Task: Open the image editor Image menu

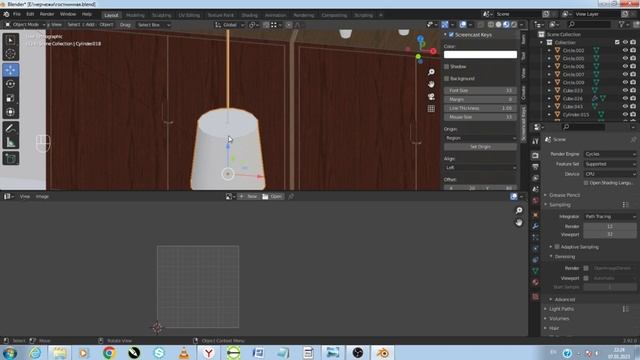Action: [x=42, y=196]
